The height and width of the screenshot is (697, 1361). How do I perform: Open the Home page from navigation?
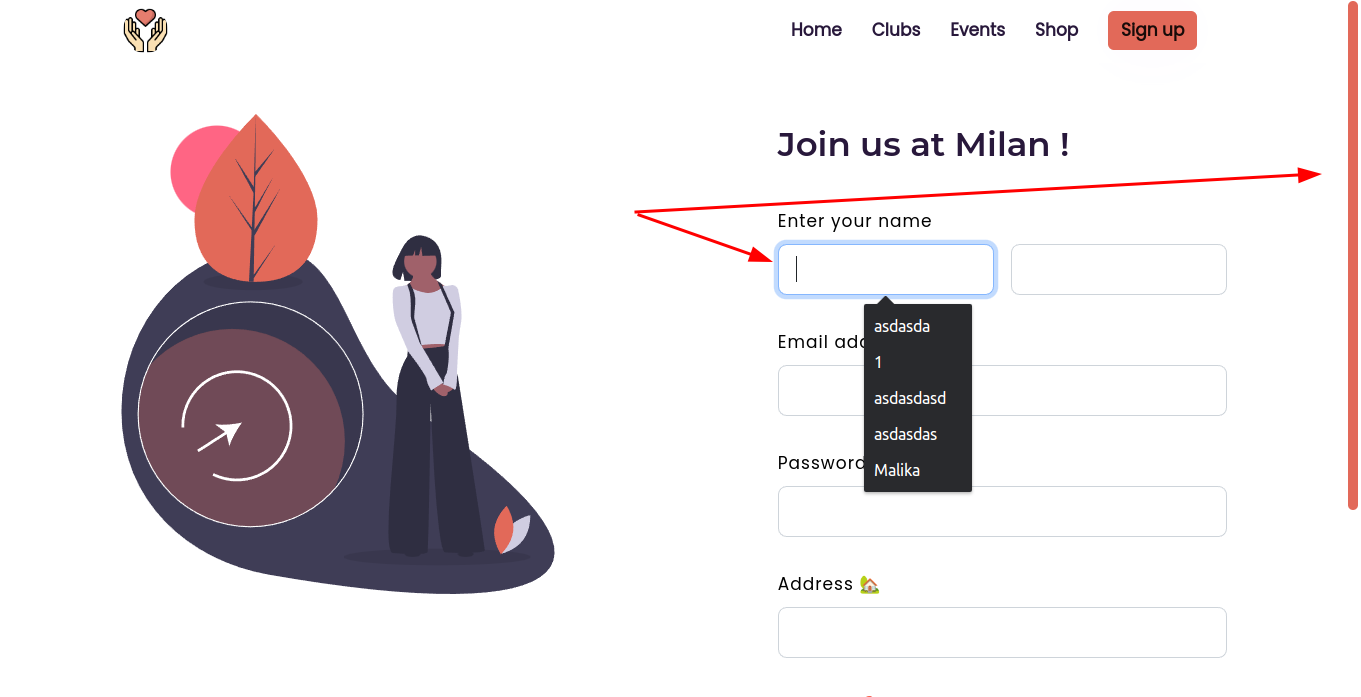[x=816, y=30]
